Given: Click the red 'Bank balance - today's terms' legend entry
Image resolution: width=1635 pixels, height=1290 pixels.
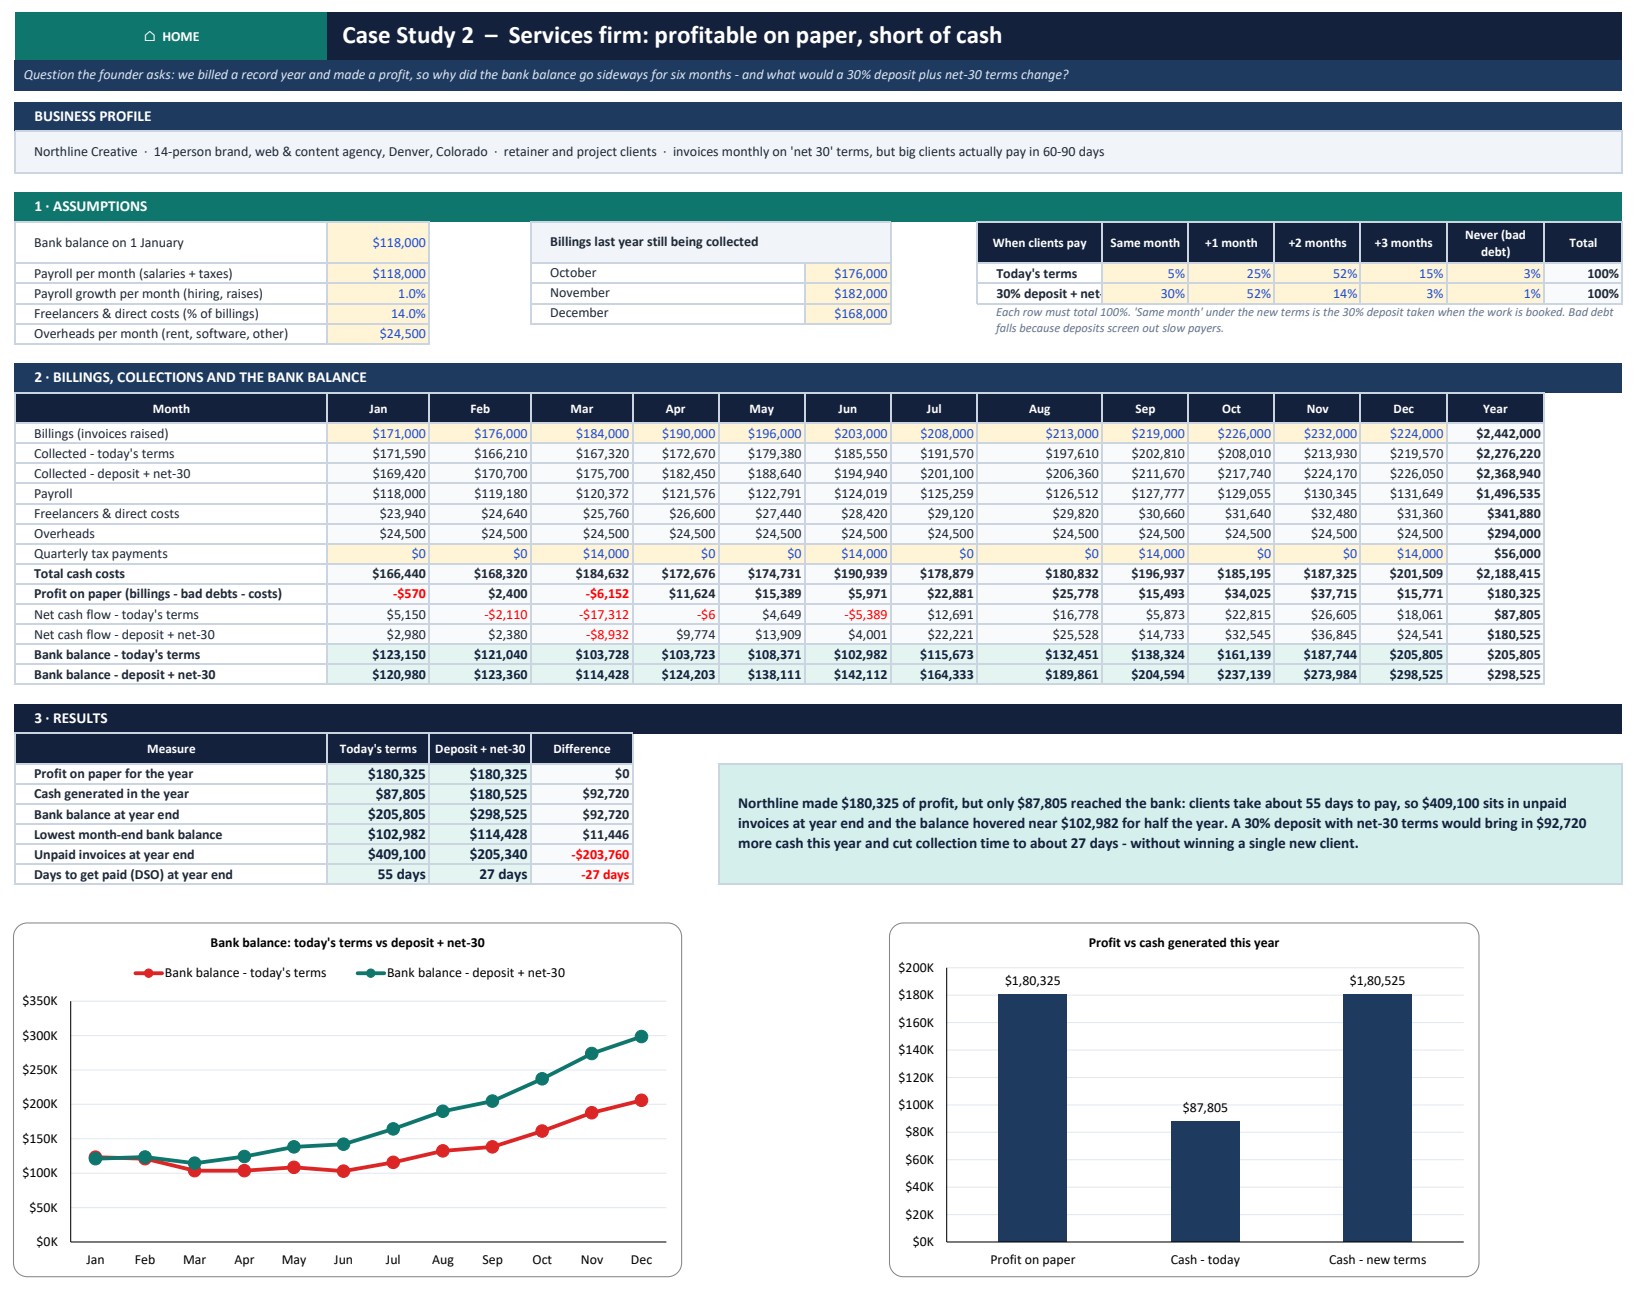Looking at the screenshot, I should pyautogui.click(x=230, y=973).
